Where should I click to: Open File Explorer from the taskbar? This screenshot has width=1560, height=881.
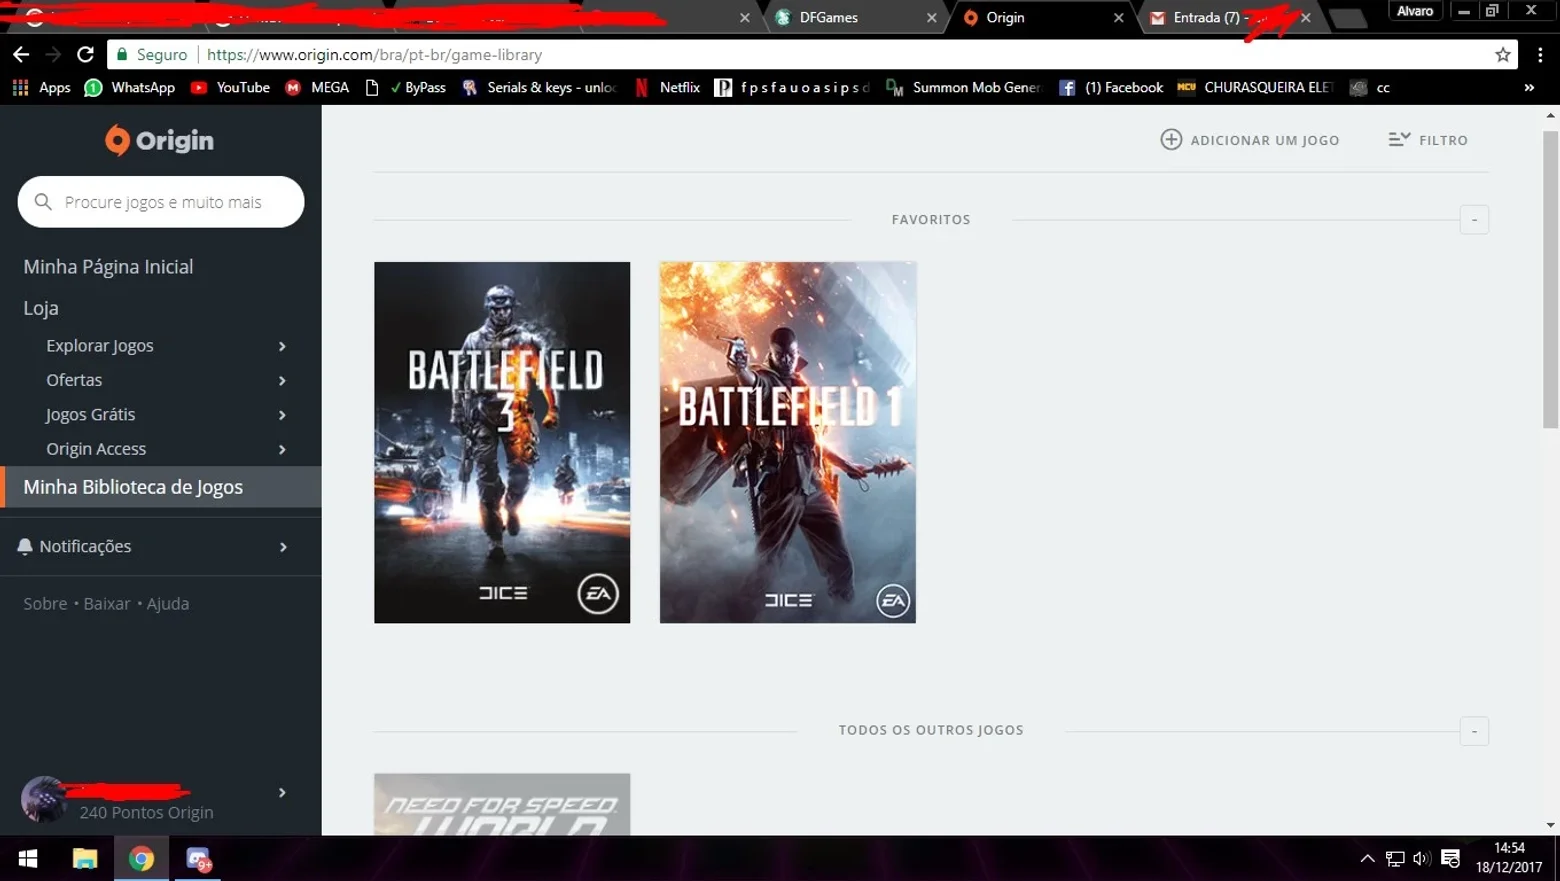[85, 859]
